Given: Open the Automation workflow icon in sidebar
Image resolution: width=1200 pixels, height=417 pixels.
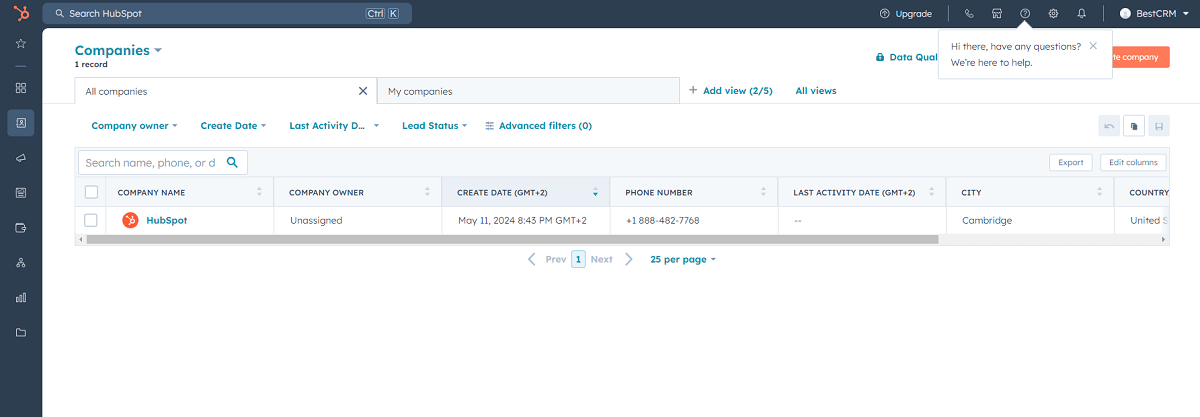Looking at the screenshot, I should coord(21,262).
